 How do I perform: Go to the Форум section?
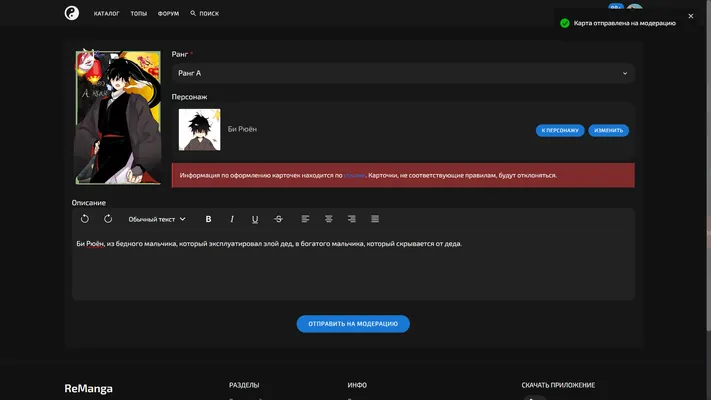[168, 14]
